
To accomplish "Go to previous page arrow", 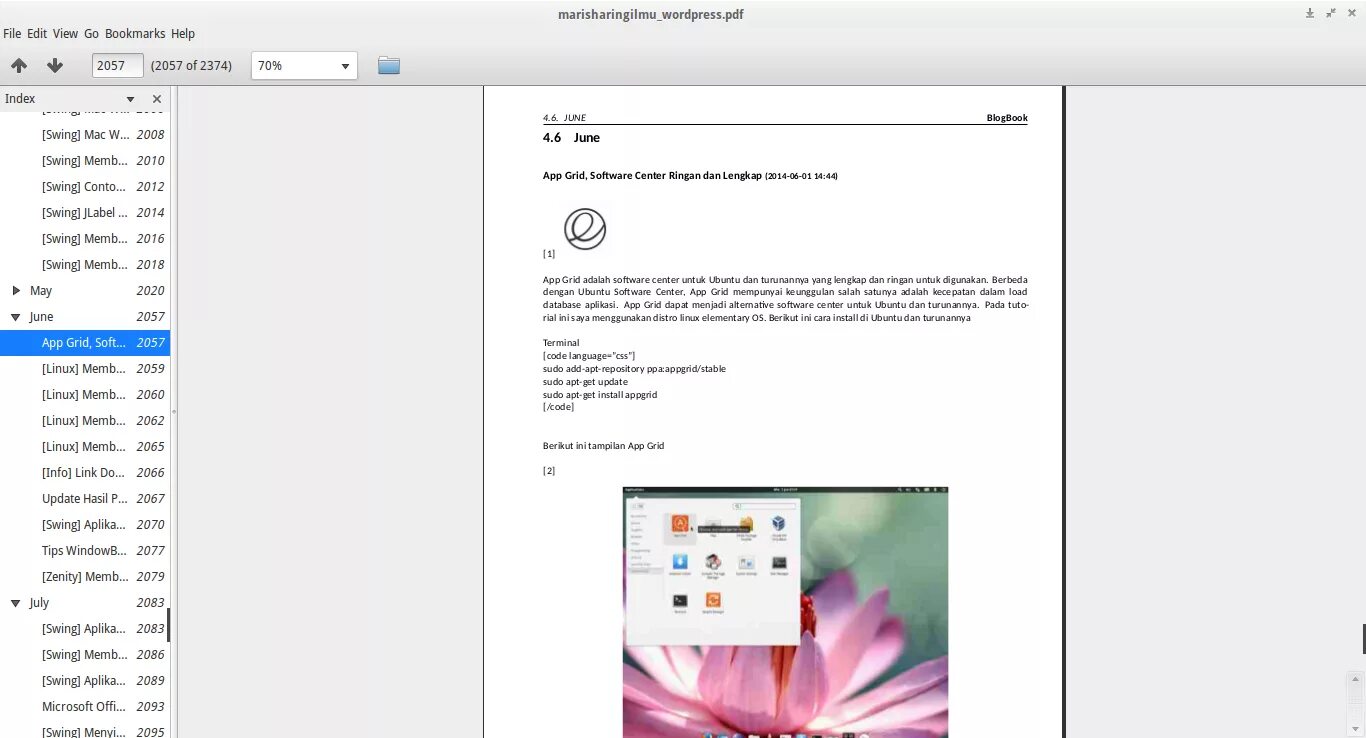I will [x=19, y=66].
